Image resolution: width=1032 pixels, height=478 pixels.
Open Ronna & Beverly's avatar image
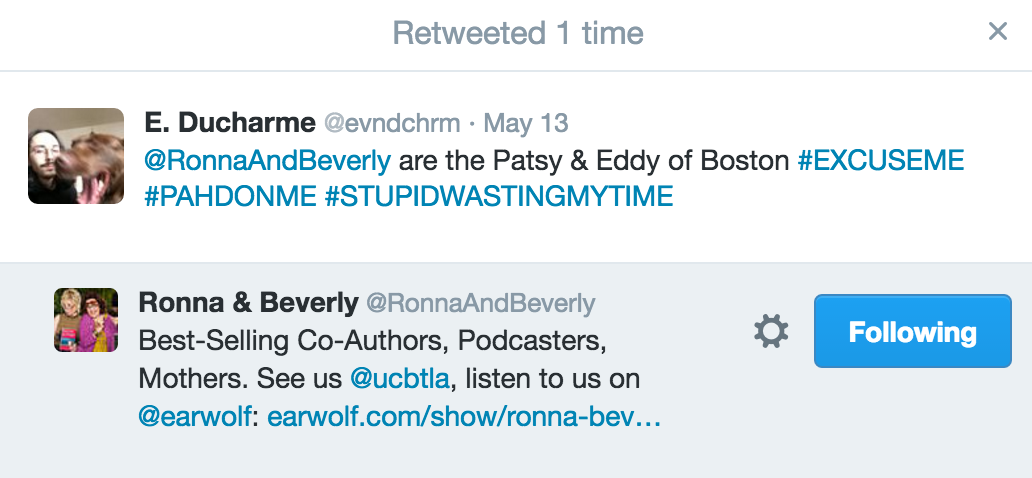pos(86,320)
